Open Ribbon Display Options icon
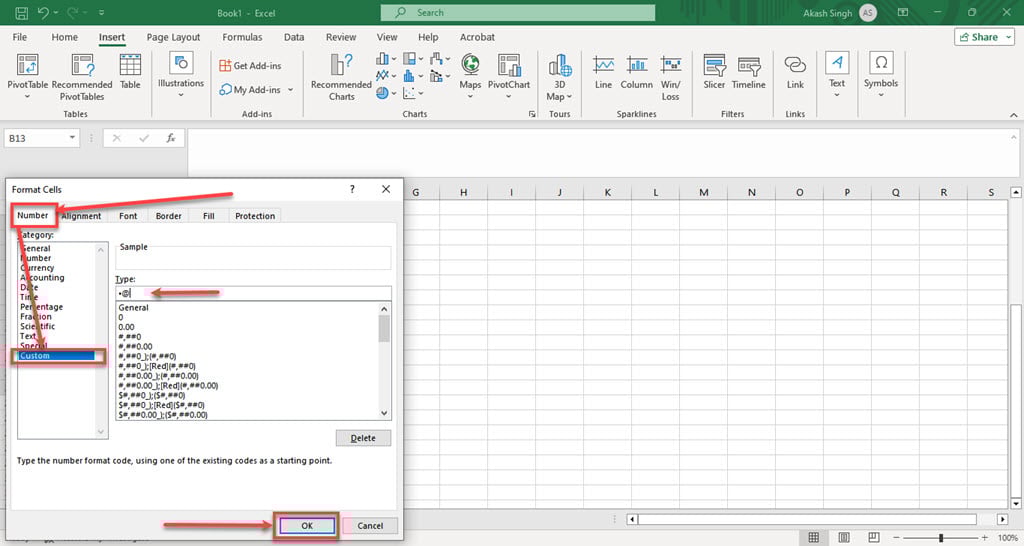Screen dimensions: 1024x546 click(x=903, y=12)
